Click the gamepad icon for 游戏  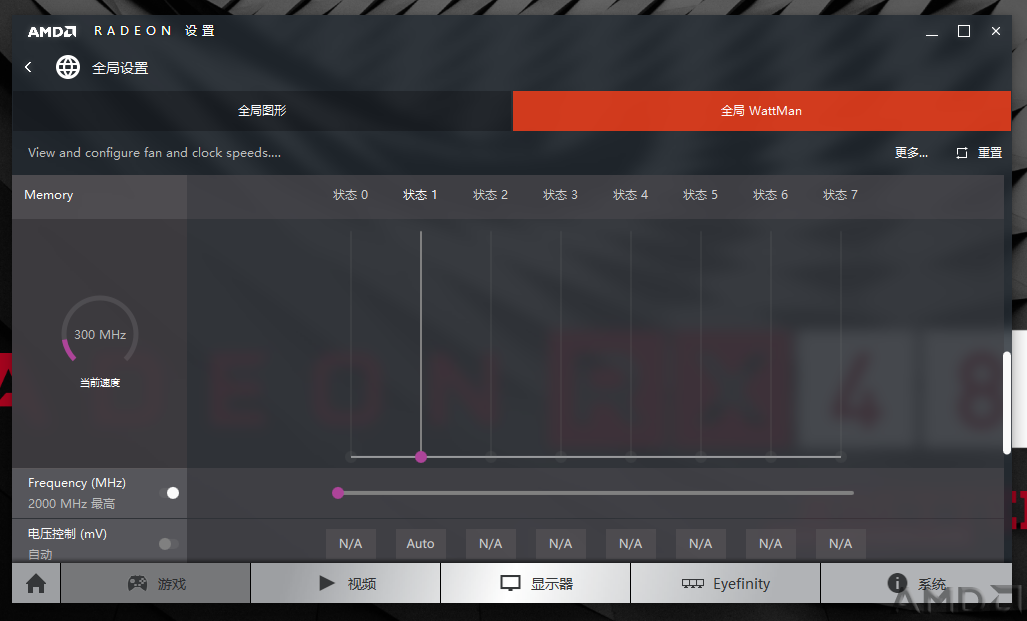point(137,583)
